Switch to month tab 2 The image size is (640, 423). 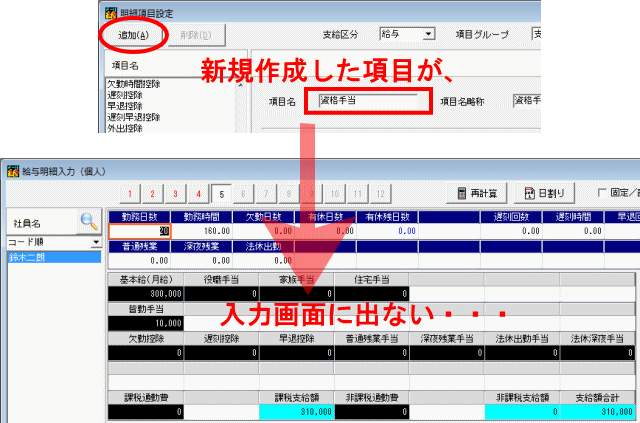click(x=153, y=194)
